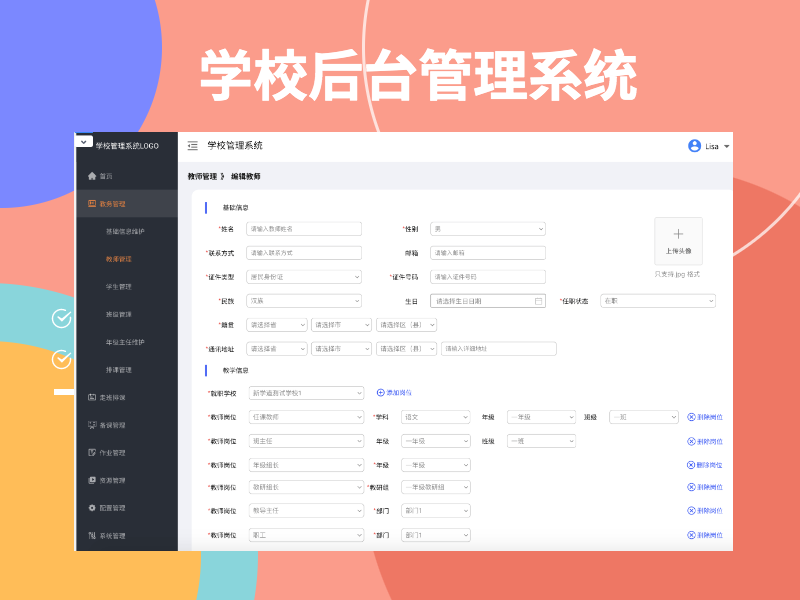Click the plus icon to upload avatar

coord(678,234)
